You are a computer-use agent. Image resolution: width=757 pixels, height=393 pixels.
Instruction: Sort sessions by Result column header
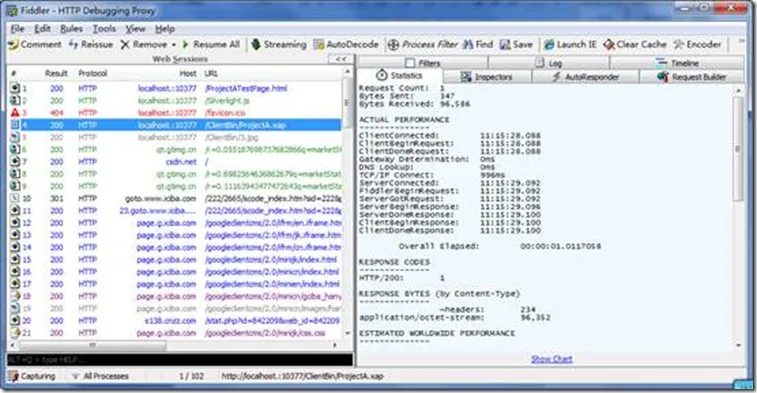(56, 73)
